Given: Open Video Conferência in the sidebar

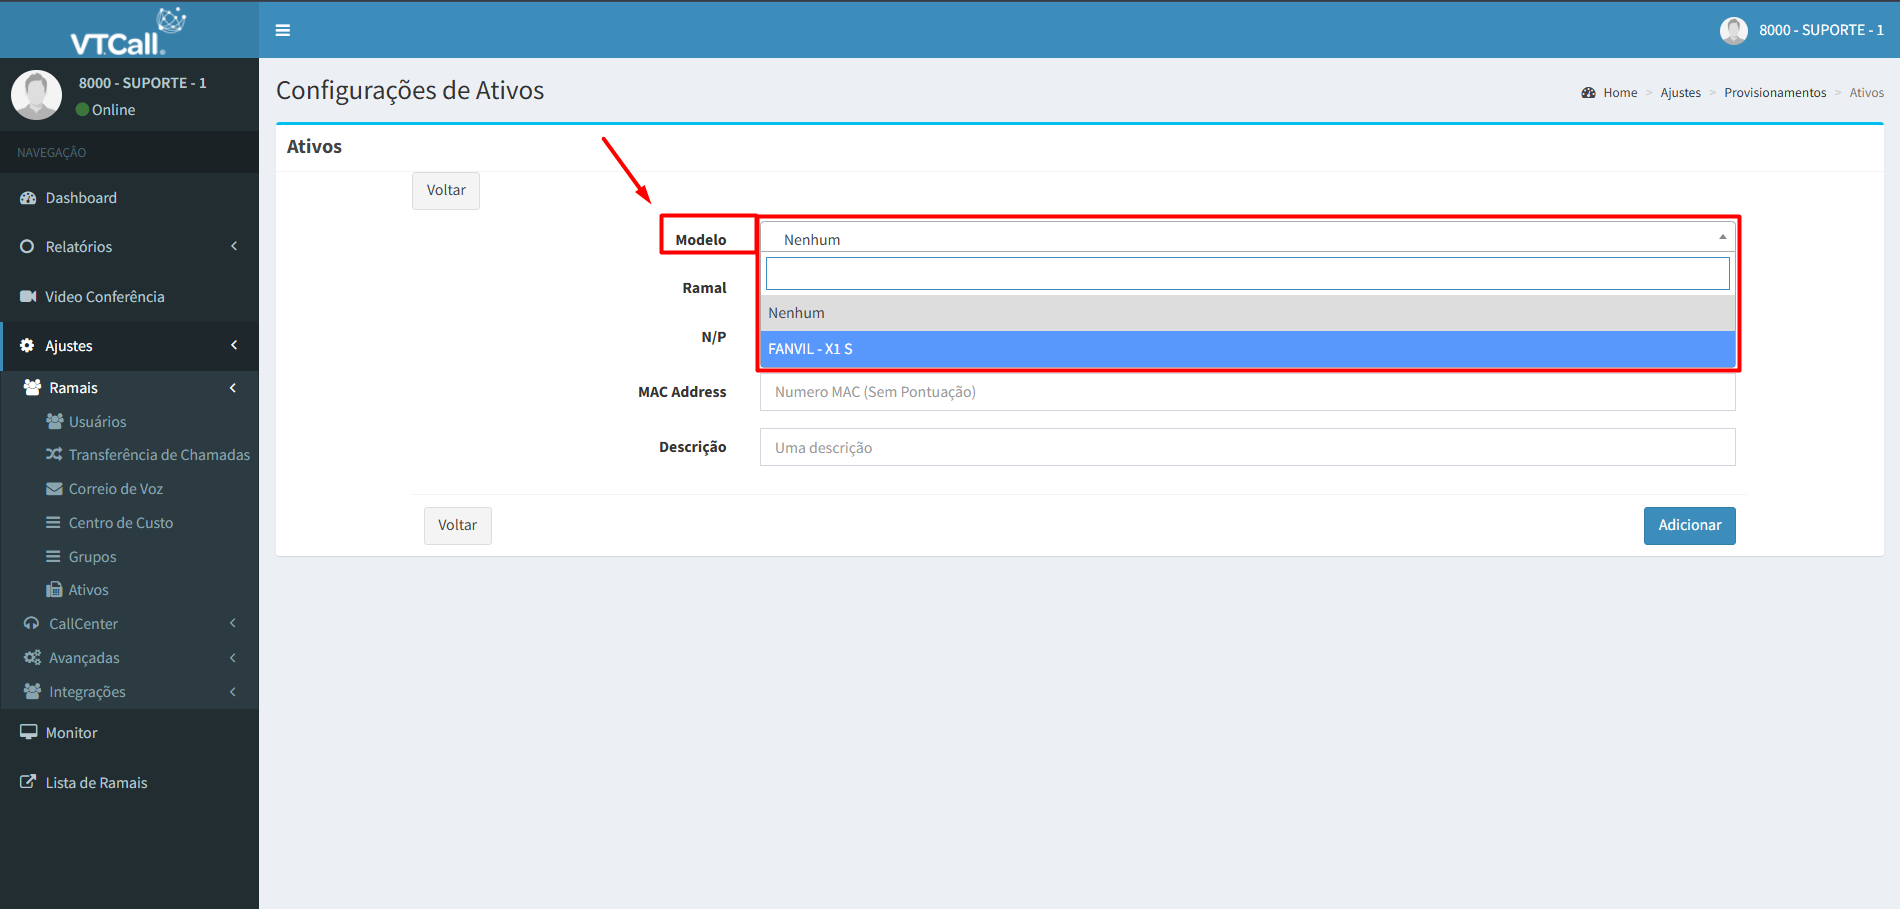Looking at the screenshot, I should pos(104,297).
